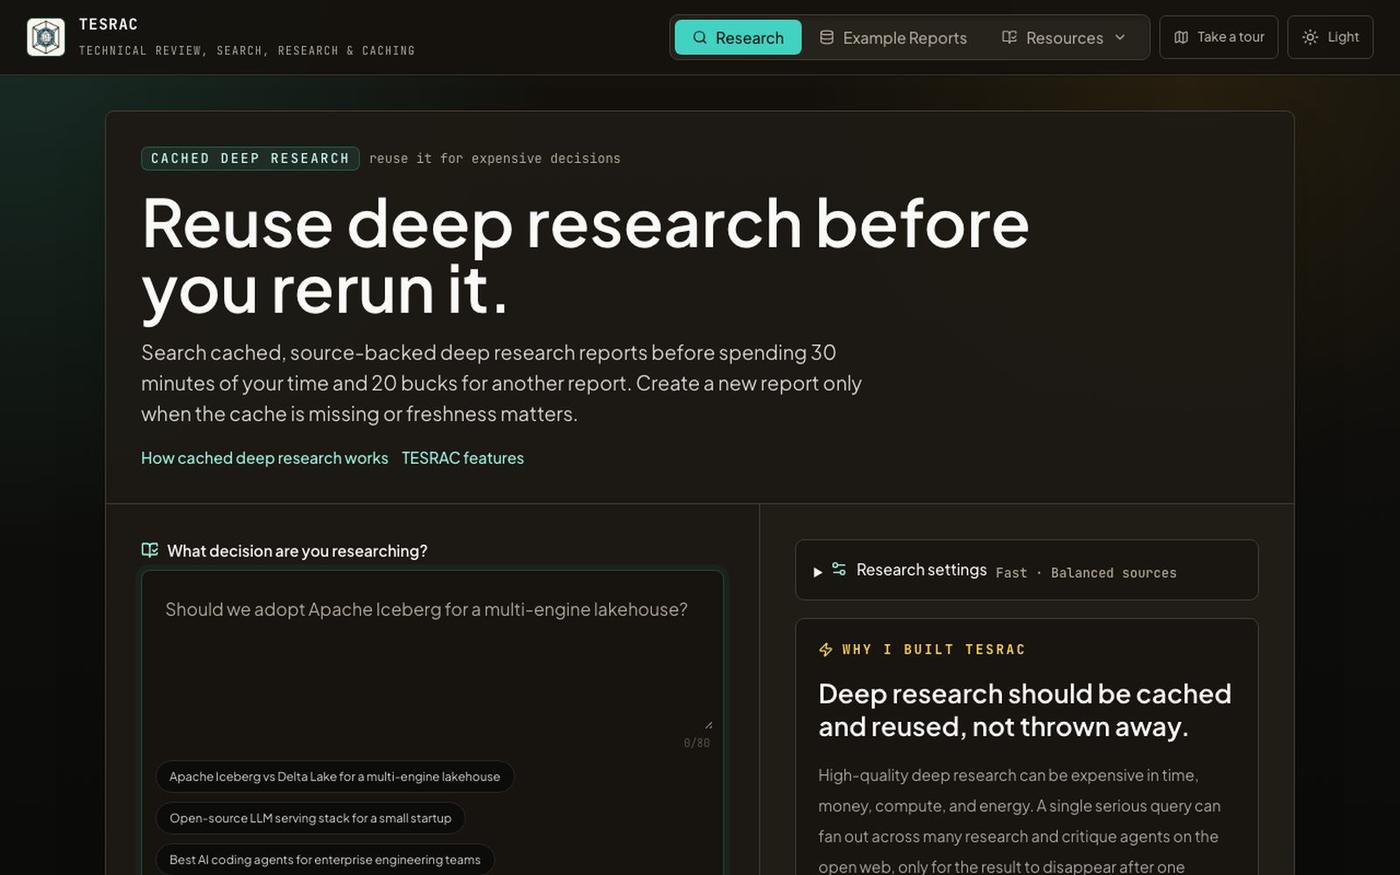Click the Fast · Balanced sources summary
1400x875 pixels.
coord(1086,573)
